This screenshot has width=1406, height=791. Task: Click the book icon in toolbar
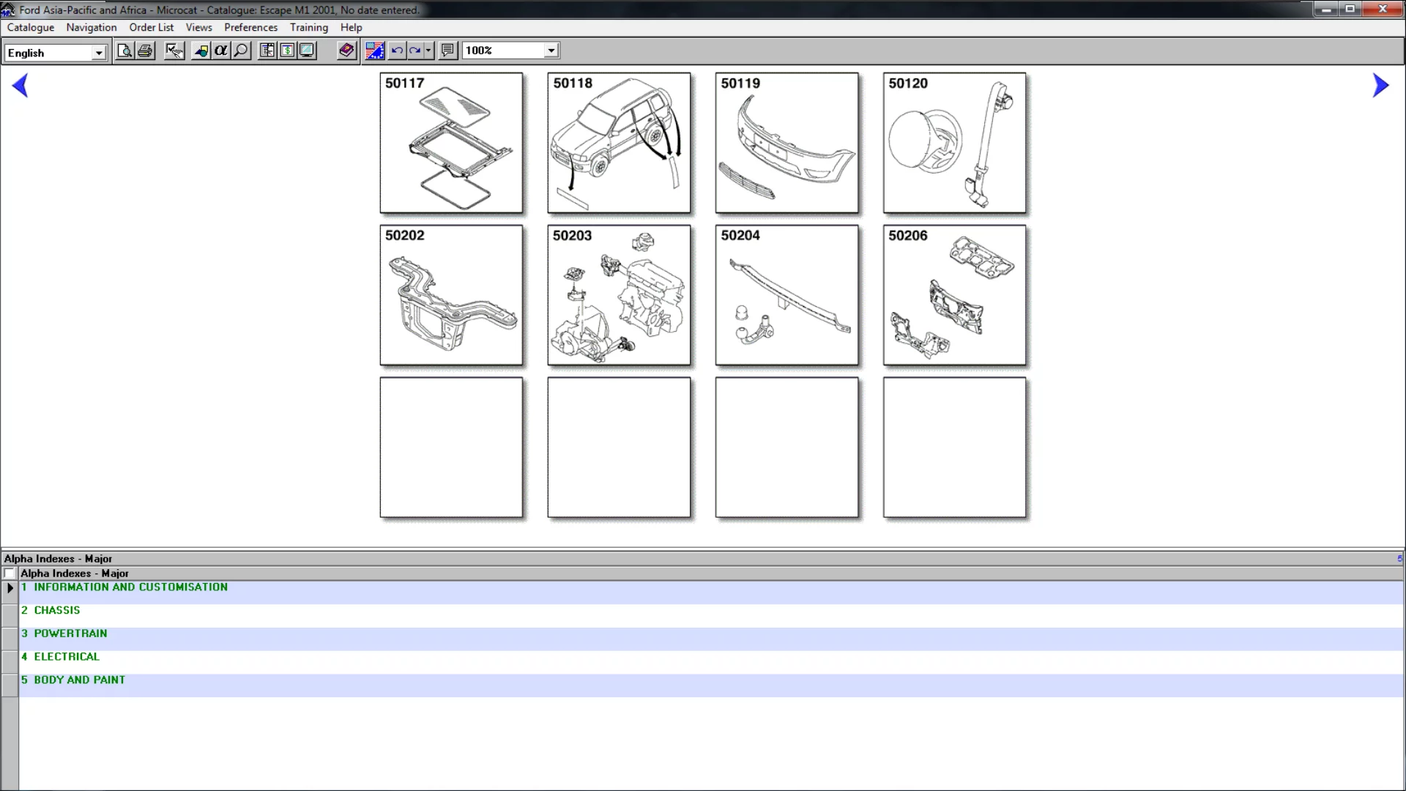click(347, 51)
